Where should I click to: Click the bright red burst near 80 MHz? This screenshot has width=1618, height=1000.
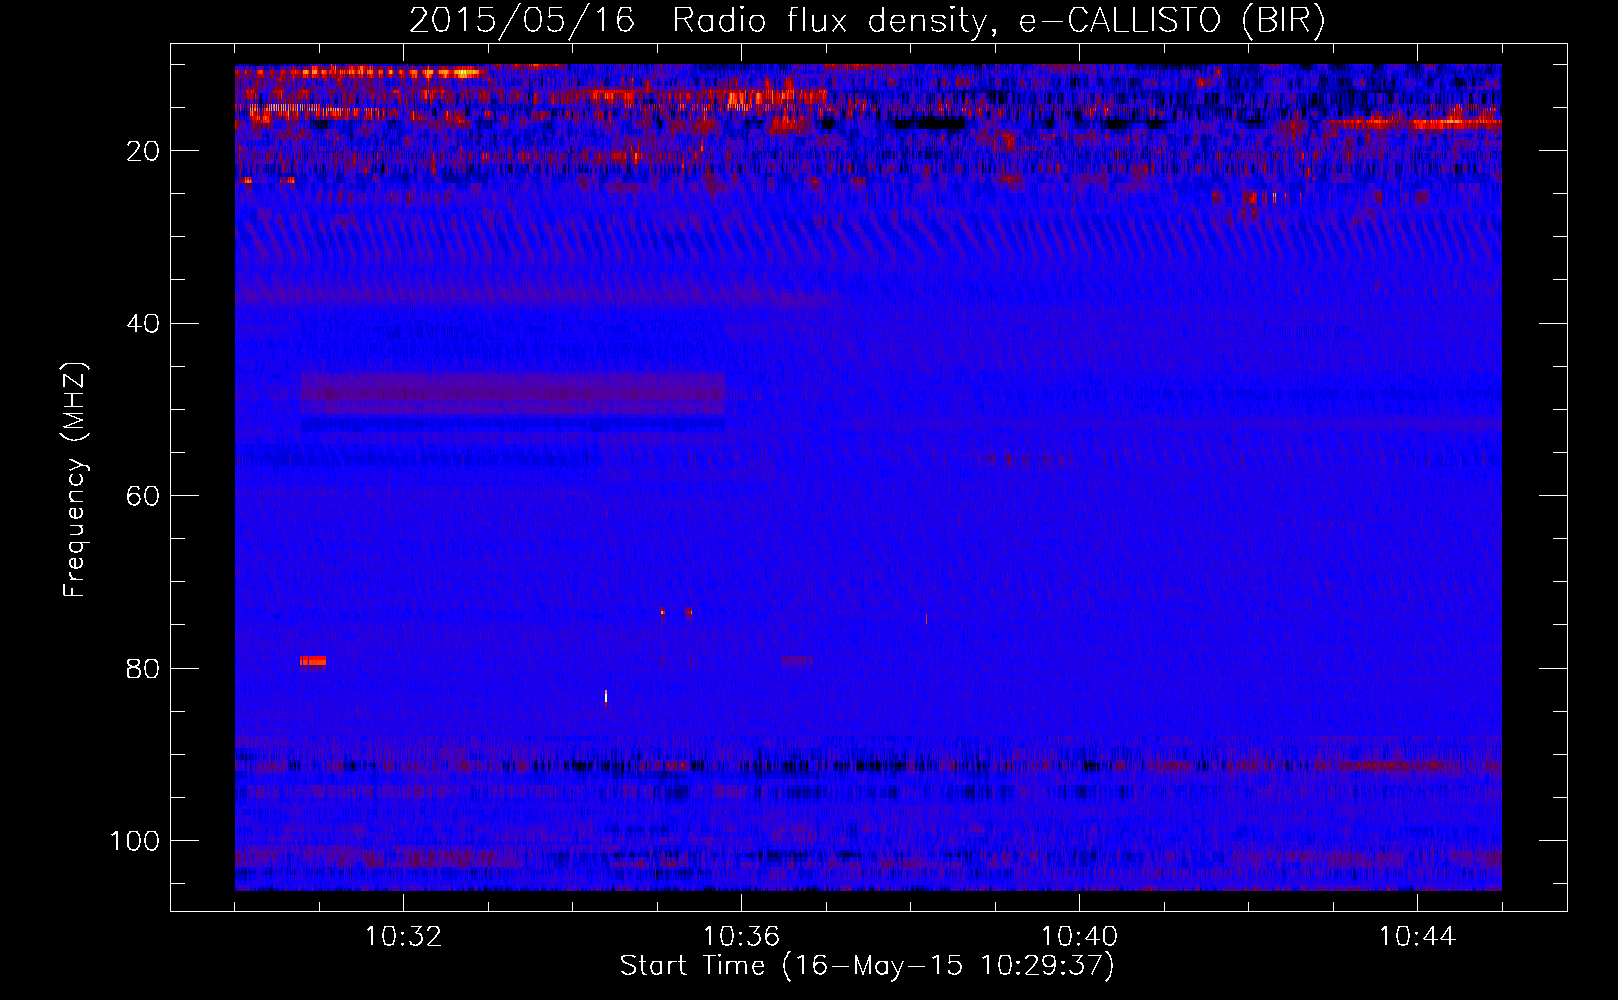(313, 660)
